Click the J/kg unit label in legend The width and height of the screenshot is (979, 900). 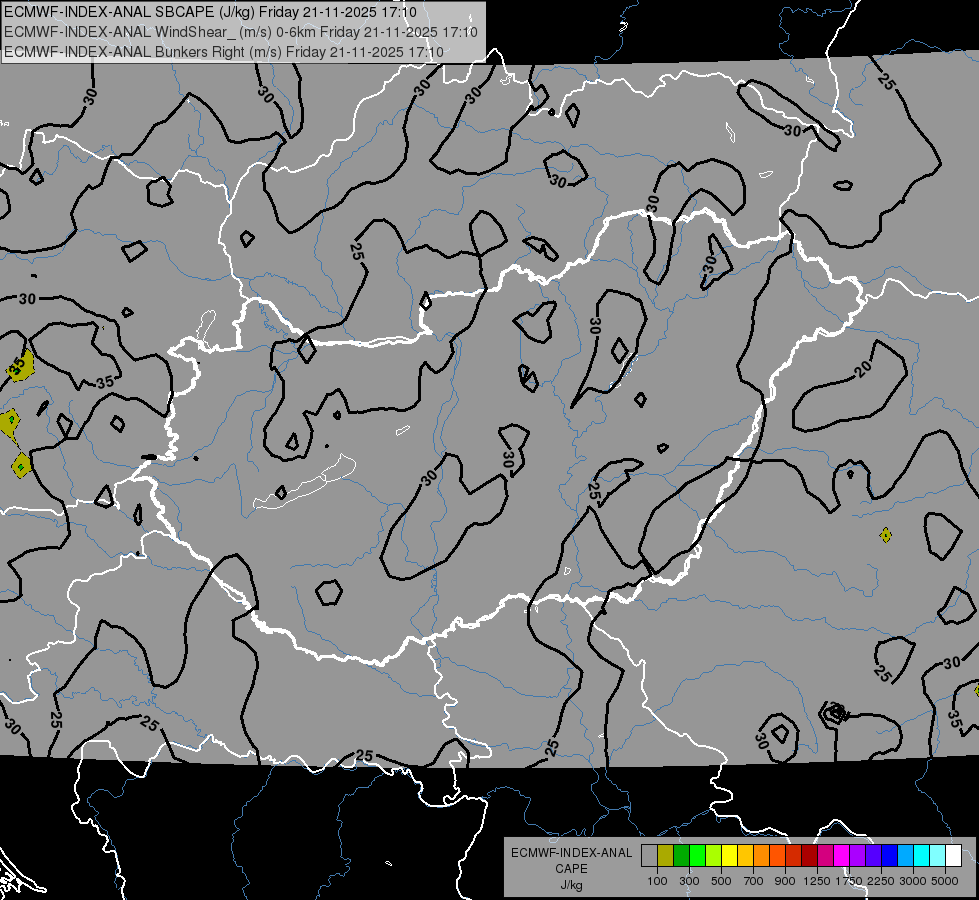[571, 885]
